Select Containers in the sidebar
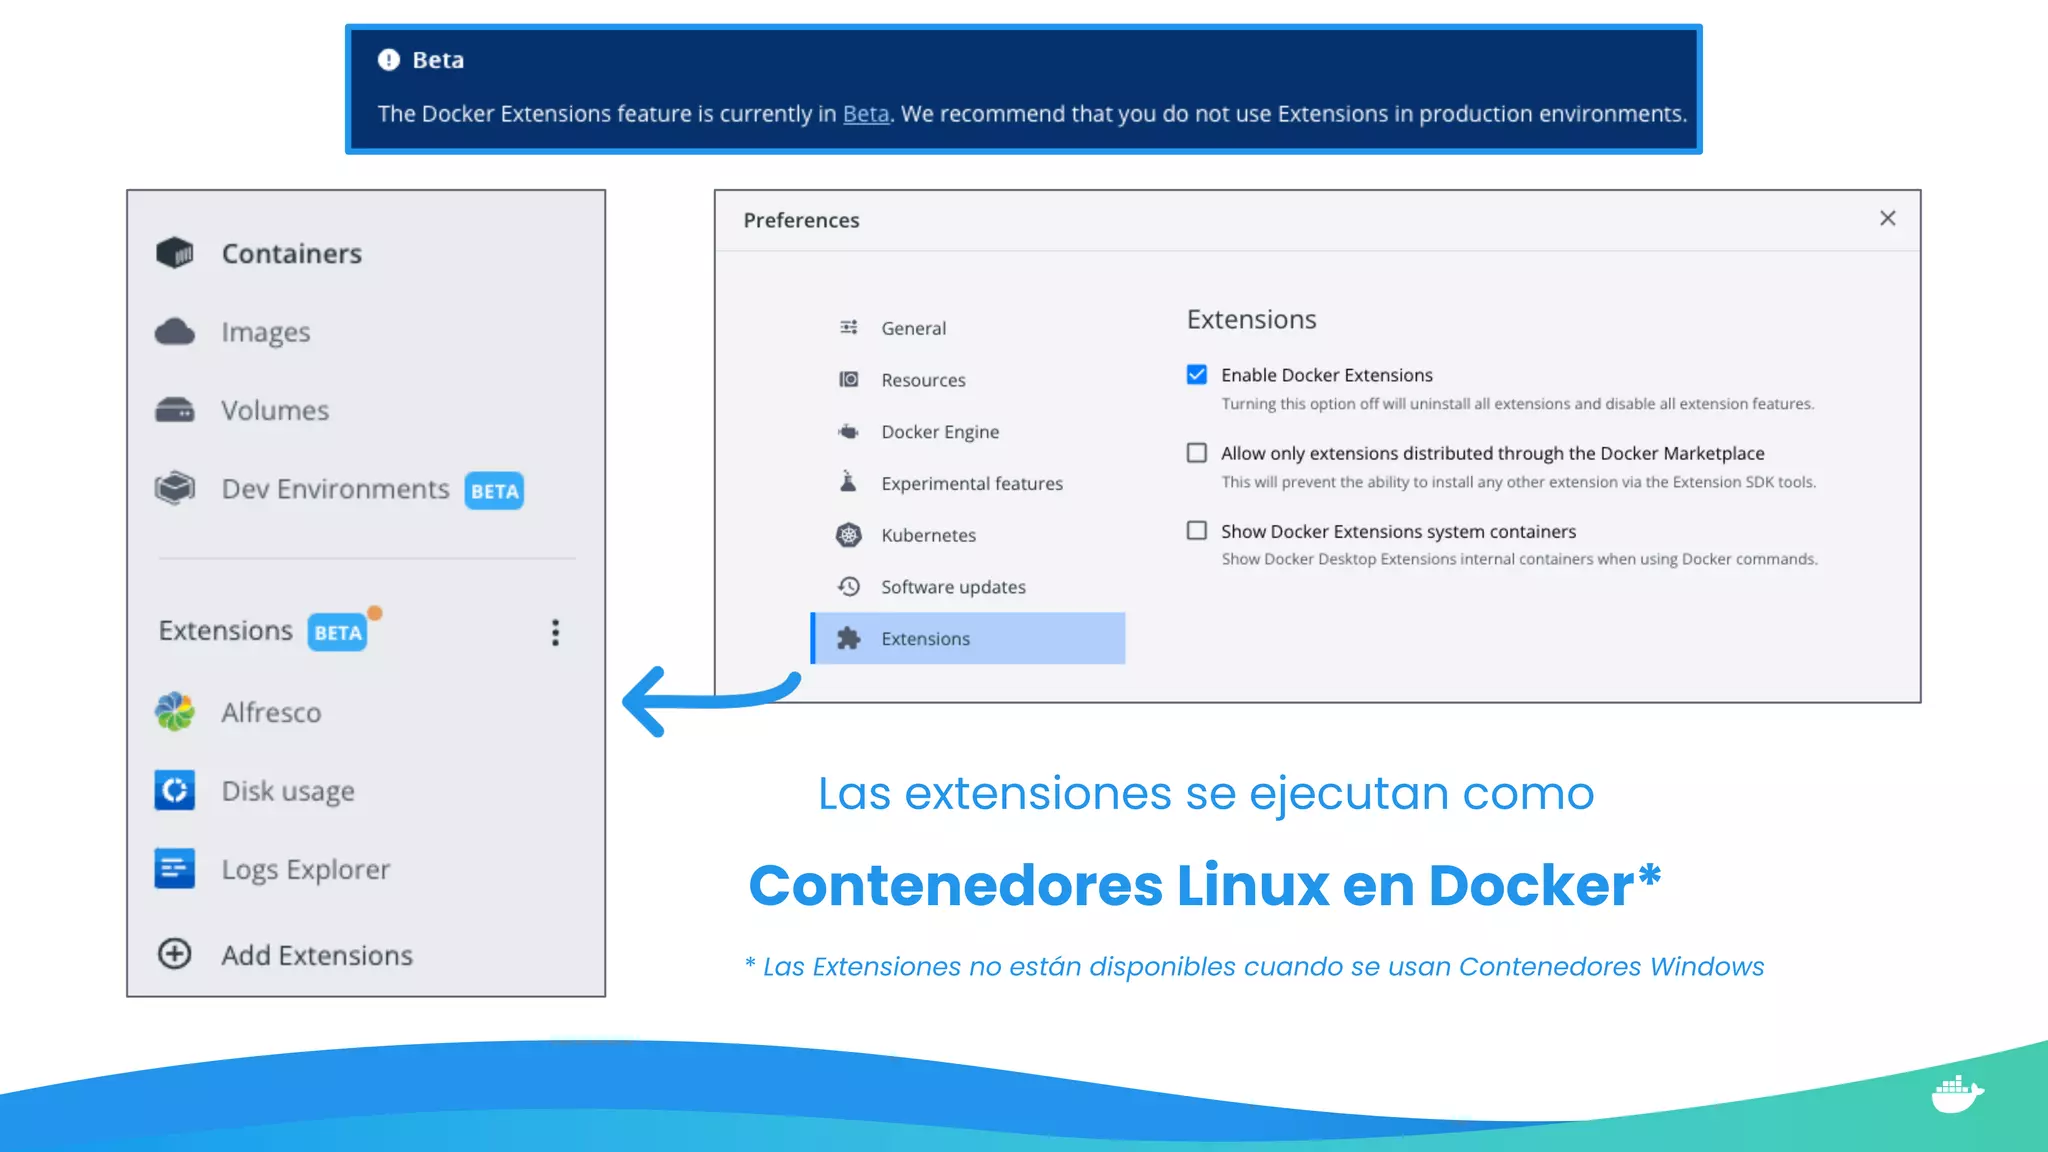2048x1152 pixels. [x=292, y=254]
